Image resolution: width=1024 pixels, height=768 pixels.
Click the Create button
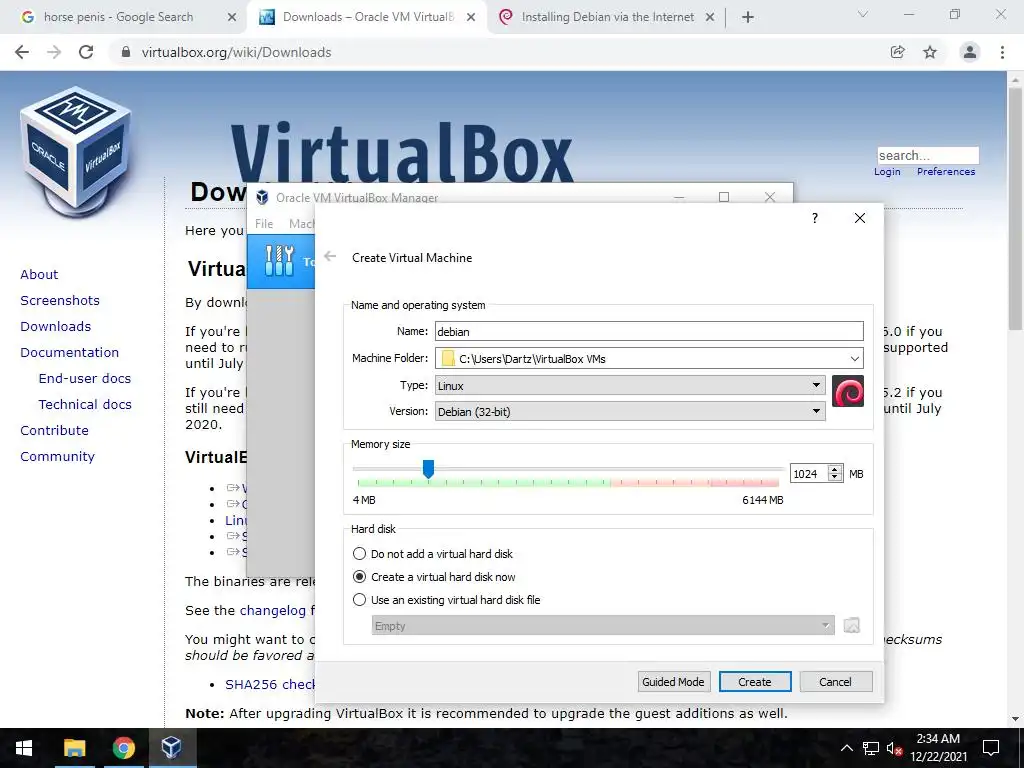point(755,682)
